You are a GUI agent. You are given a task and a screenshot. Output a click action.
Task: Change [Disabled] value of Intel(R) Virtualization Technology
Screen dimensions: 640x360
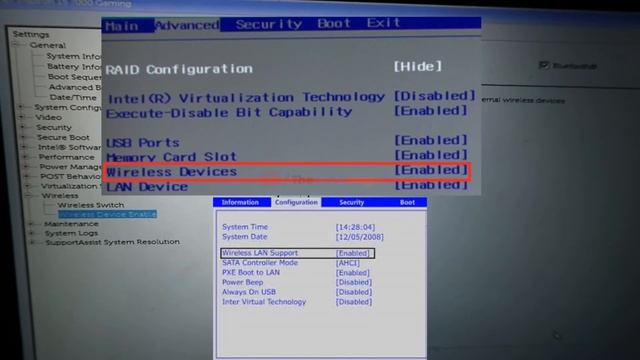click(x=435, y=96)
